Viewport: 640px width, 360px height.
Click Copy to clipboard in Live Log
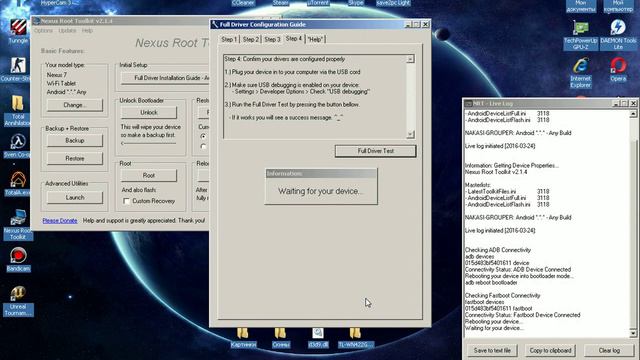point(550,350)
